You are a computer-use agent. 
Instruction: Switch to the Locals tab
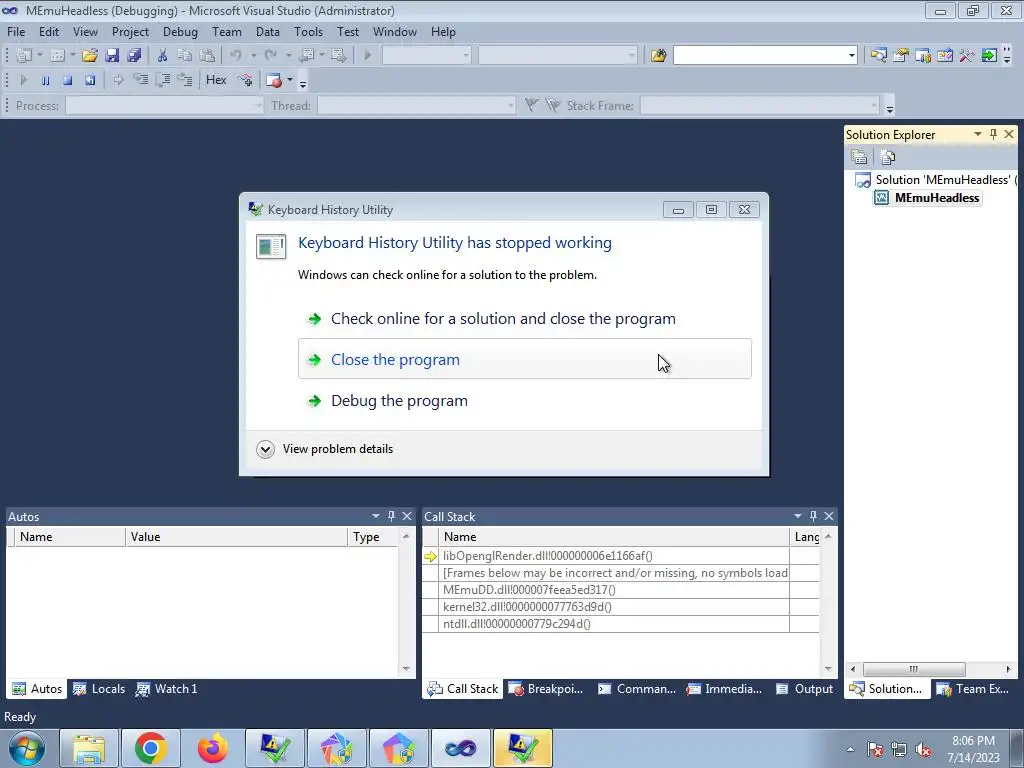(99, 688)
